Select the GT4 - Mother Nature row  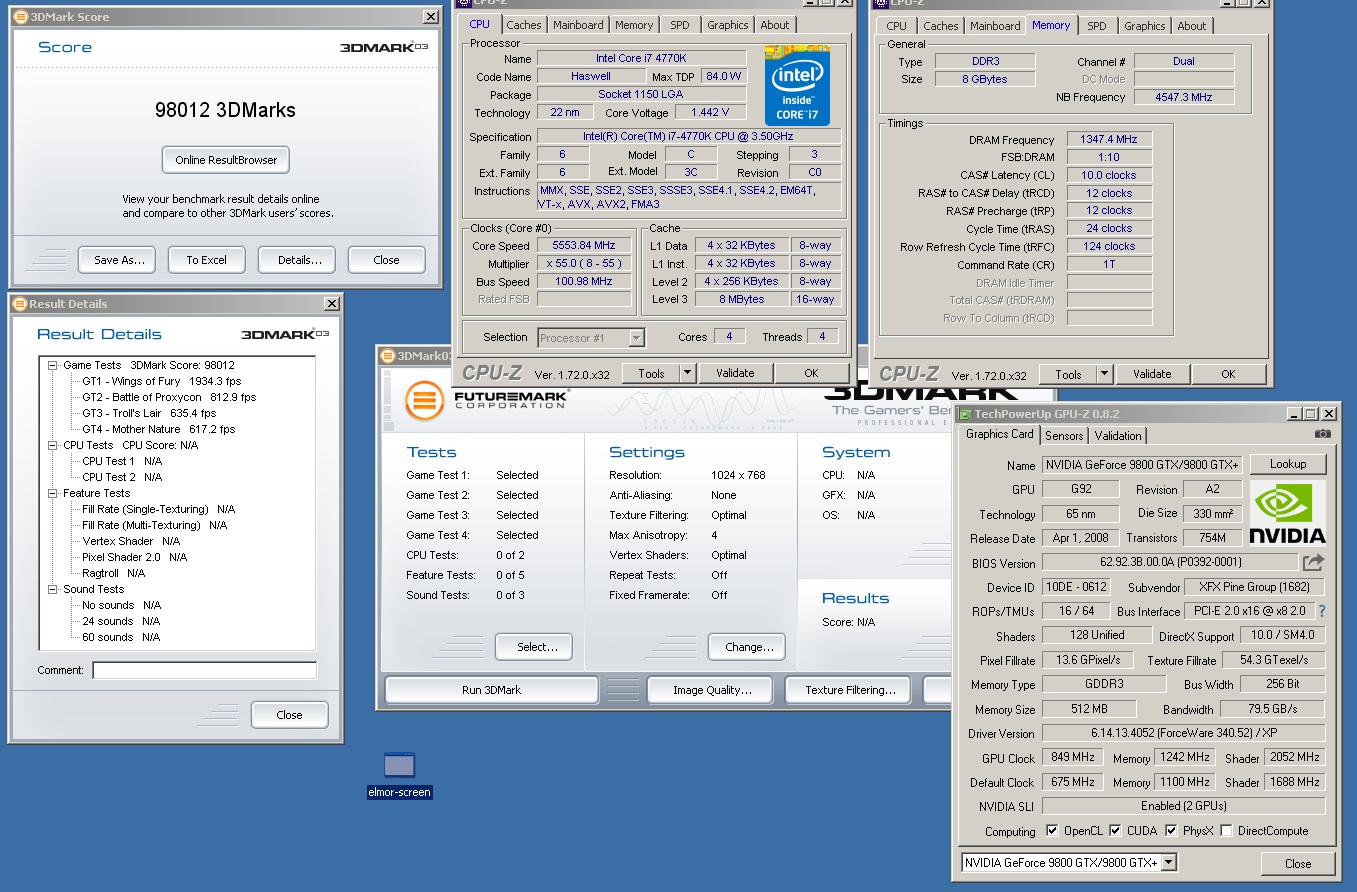(x=158, y=429)
